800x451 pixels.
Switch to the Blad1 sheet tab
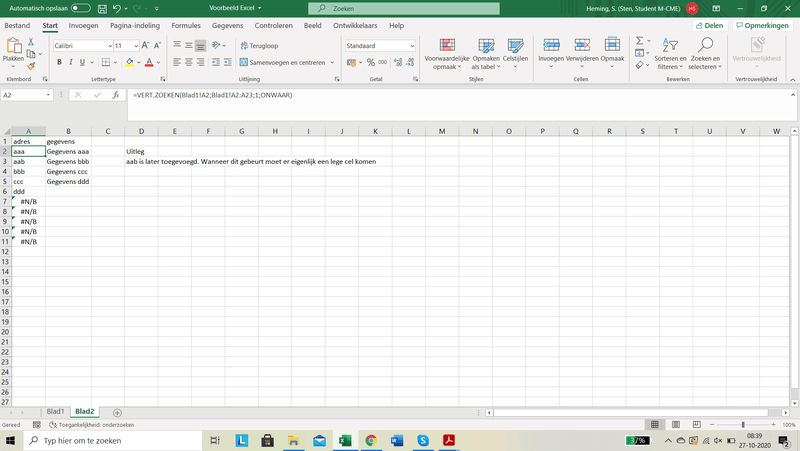[55, 412]
